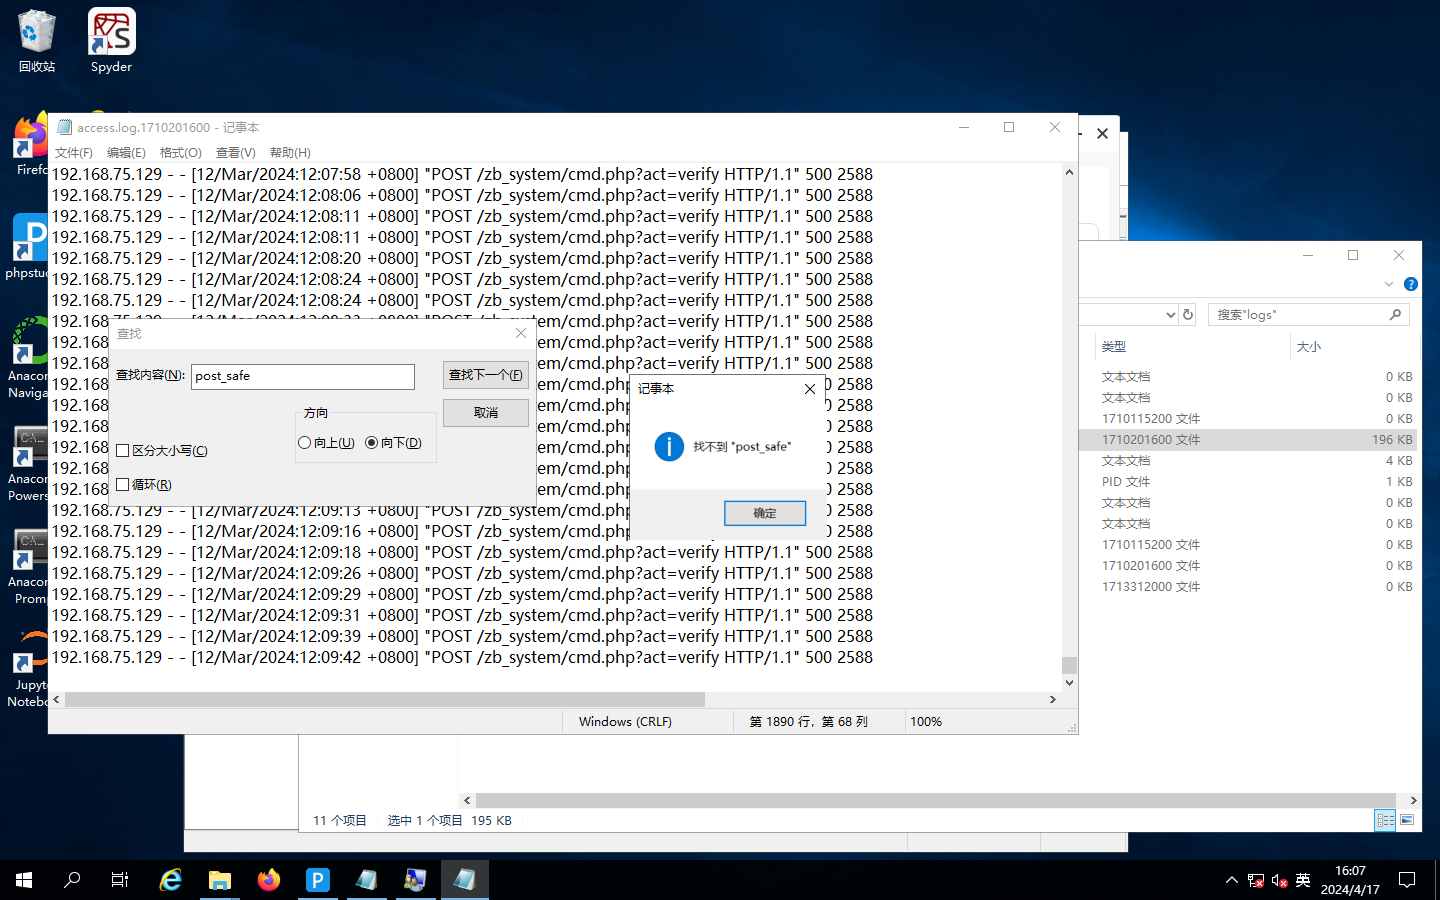The image size is (1440, 900).
Task: Launch Firefox from the taskbar
Action: (269, 880)
